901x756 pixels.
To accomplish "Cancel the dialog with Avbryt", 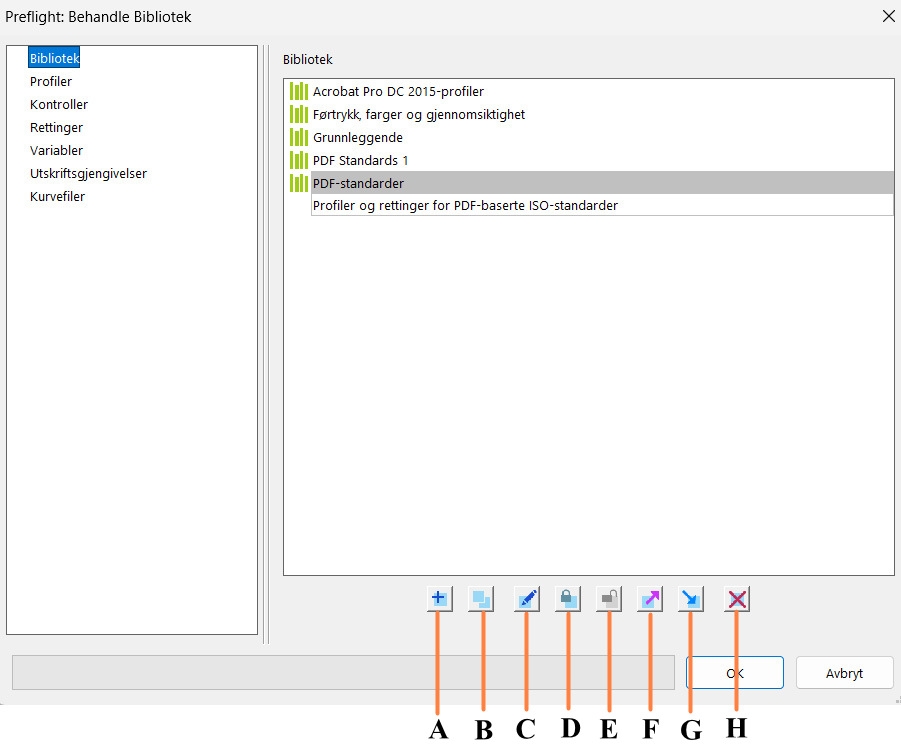I will [x=844, y=672].
